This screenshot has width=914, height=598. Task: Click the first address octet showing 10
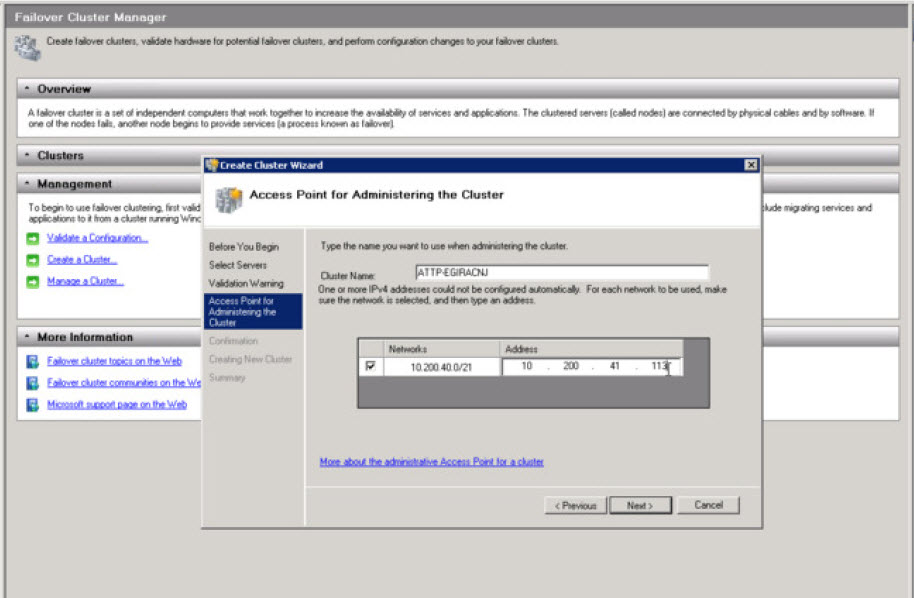click(x=526, y=366)
